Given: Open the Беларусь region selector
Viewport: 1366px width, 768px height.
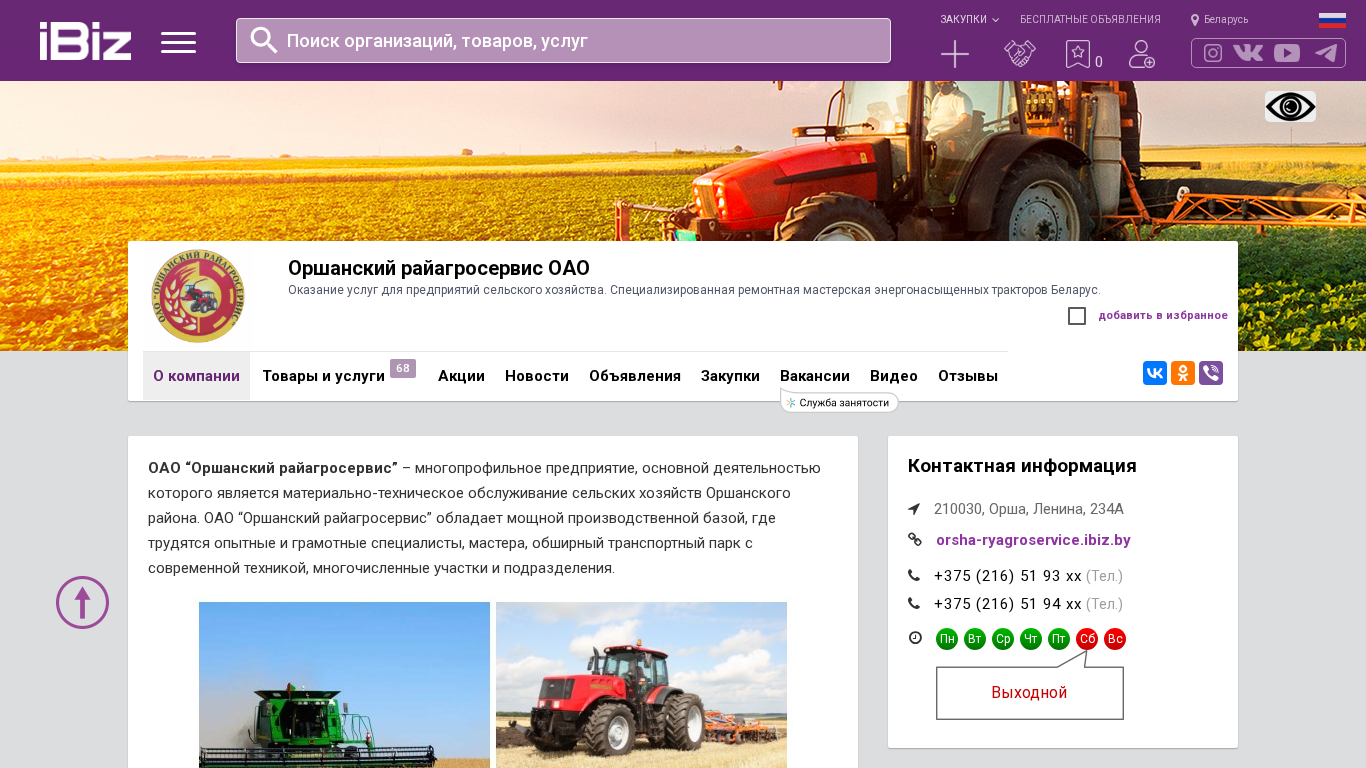Looking at the screenshot, I should 1219,20.
